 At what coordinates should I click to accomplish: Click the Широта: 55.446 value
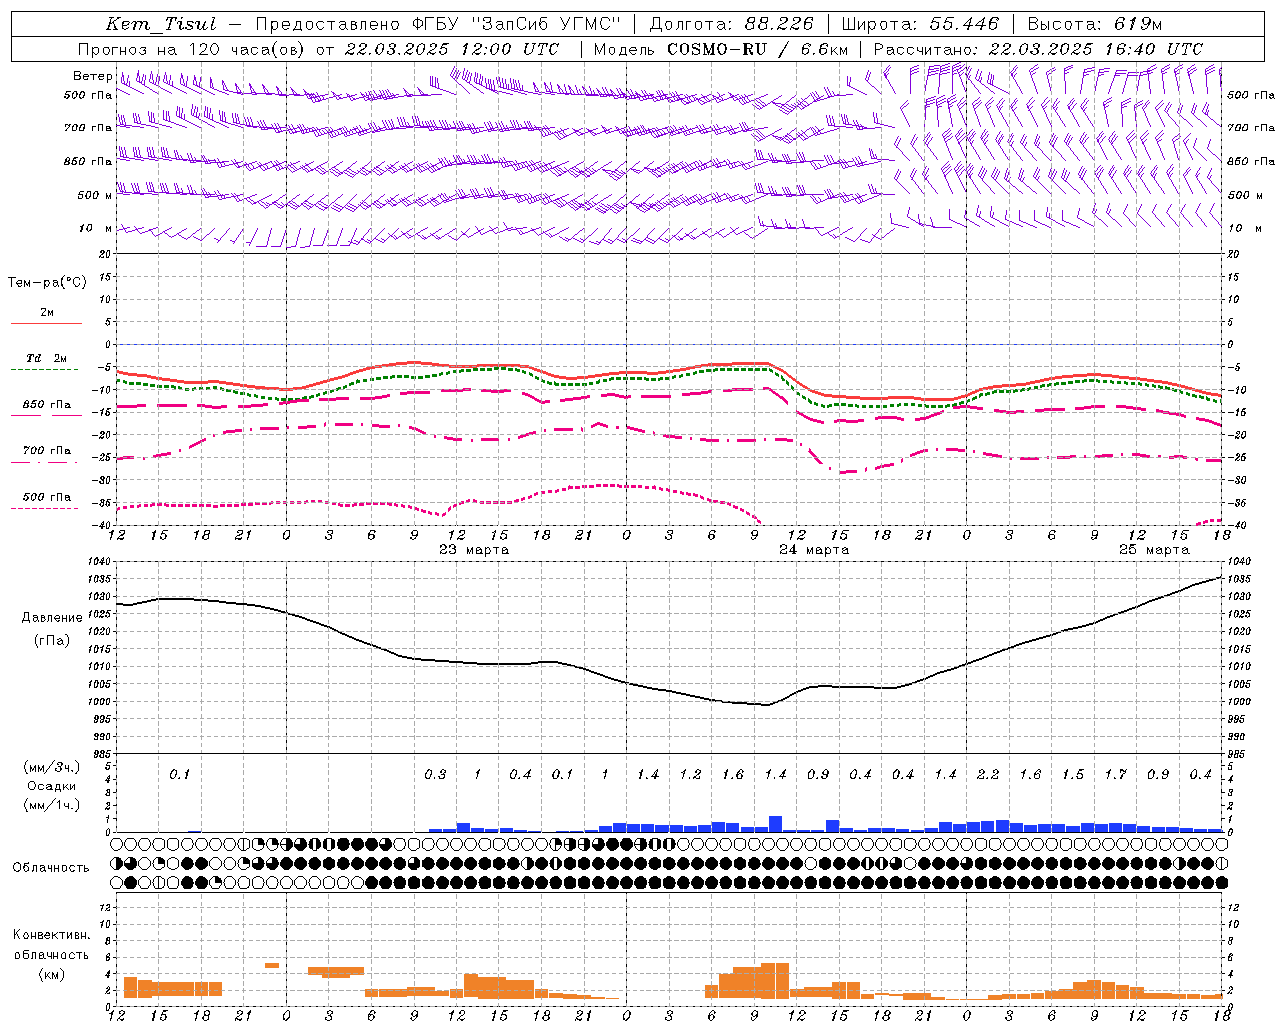coord(920,24)
